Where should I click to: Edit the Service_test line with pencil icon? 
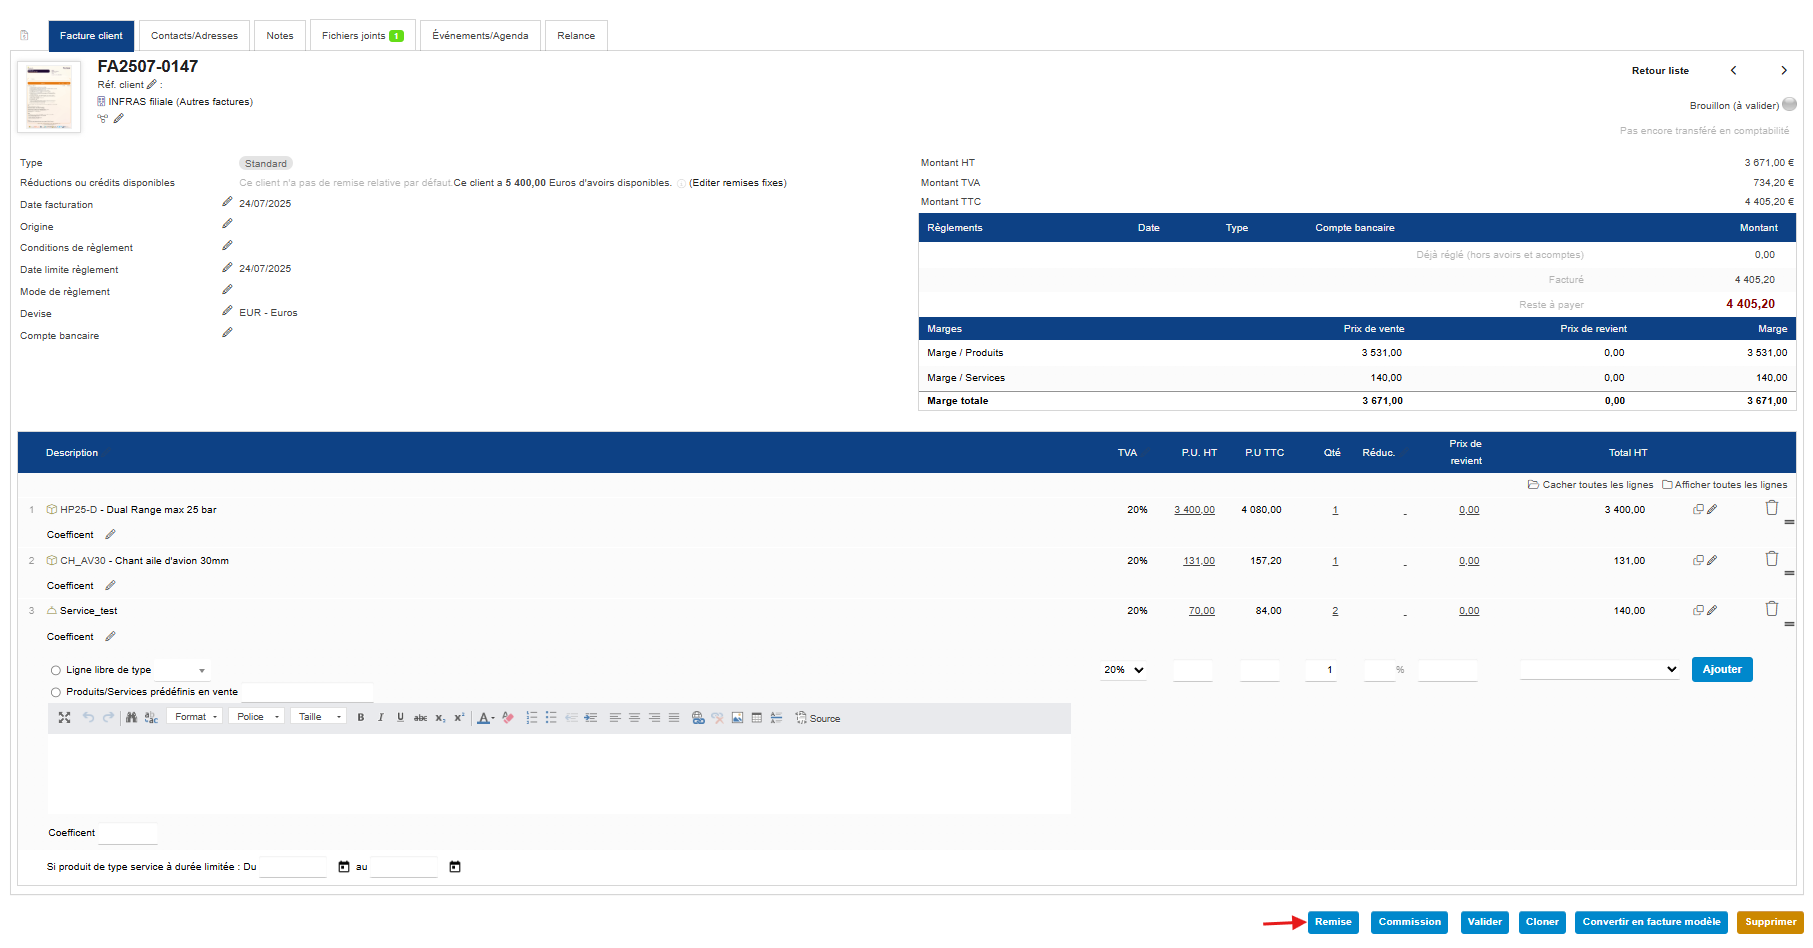click(1712, 610)
